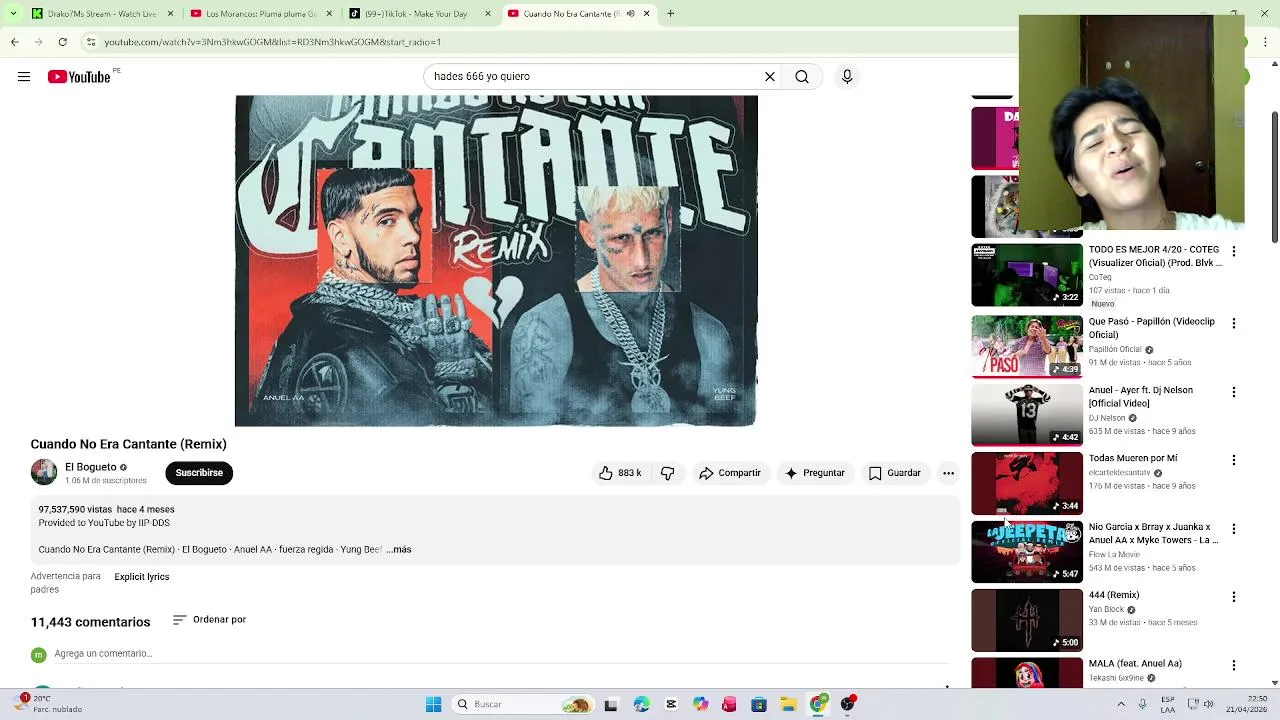The image size is (1280, 720).
Task: Open Microsoft Store from taskbar
Action: (x=759, y=704)
